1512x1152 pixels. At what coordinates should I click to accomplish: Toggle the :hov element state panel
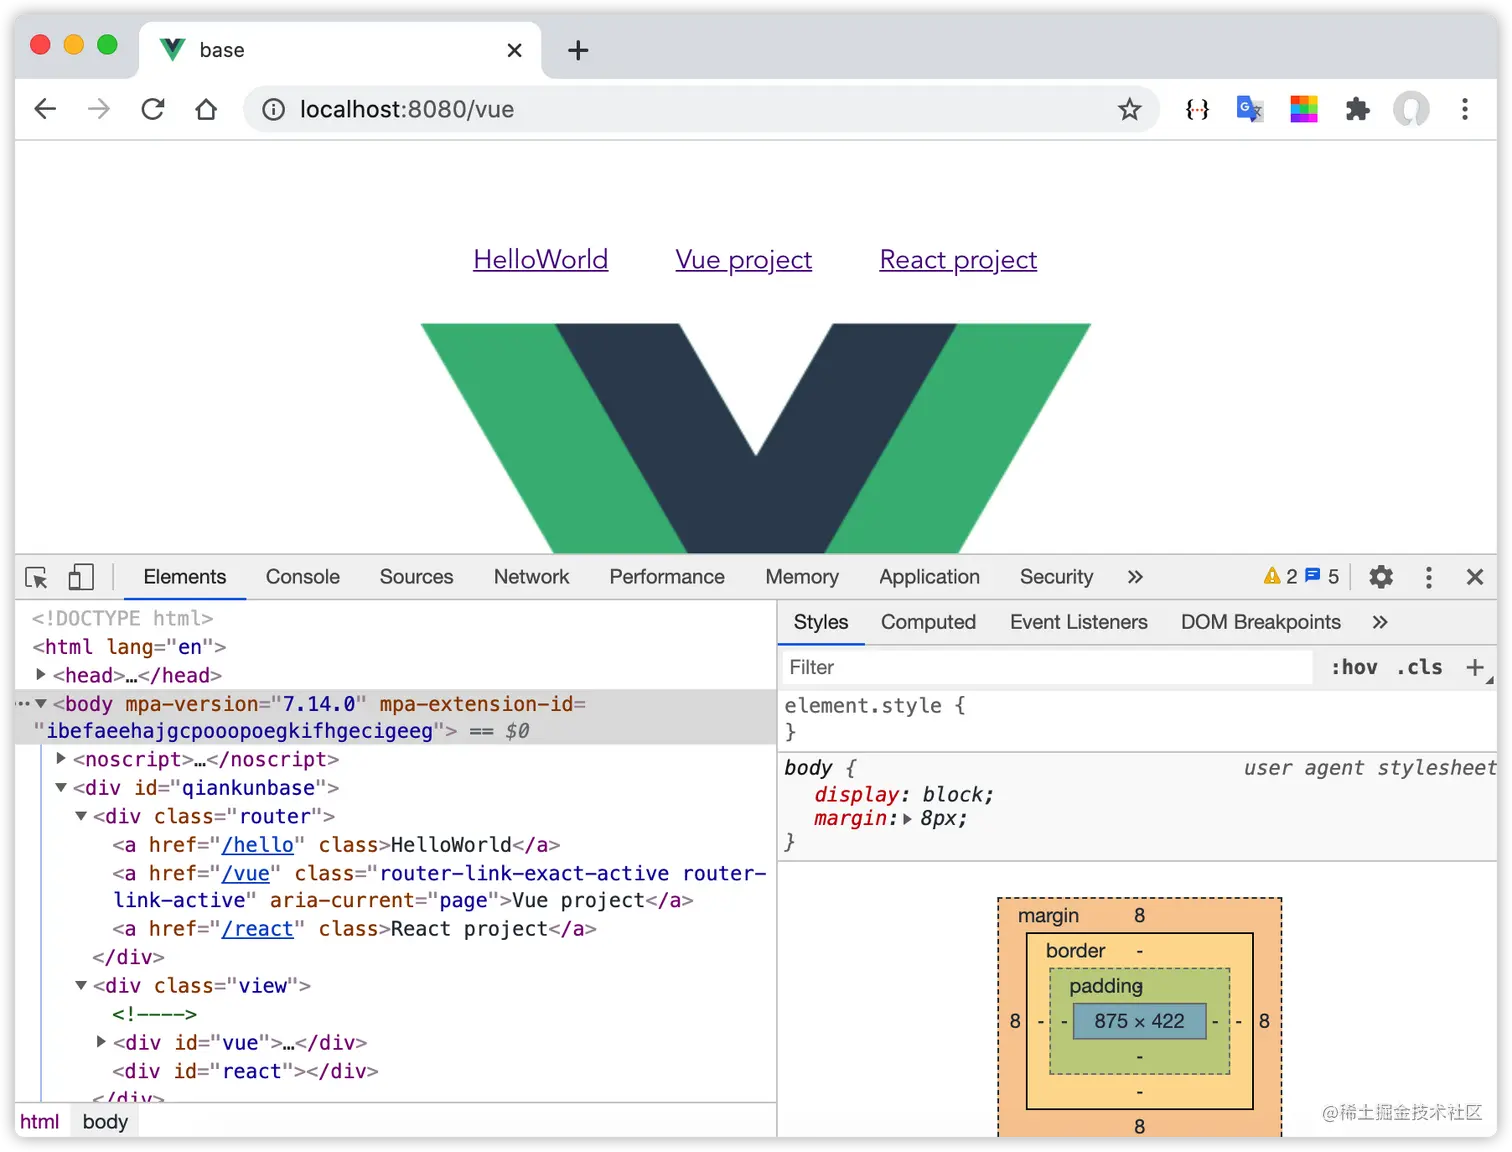[x=1354, y=667]
